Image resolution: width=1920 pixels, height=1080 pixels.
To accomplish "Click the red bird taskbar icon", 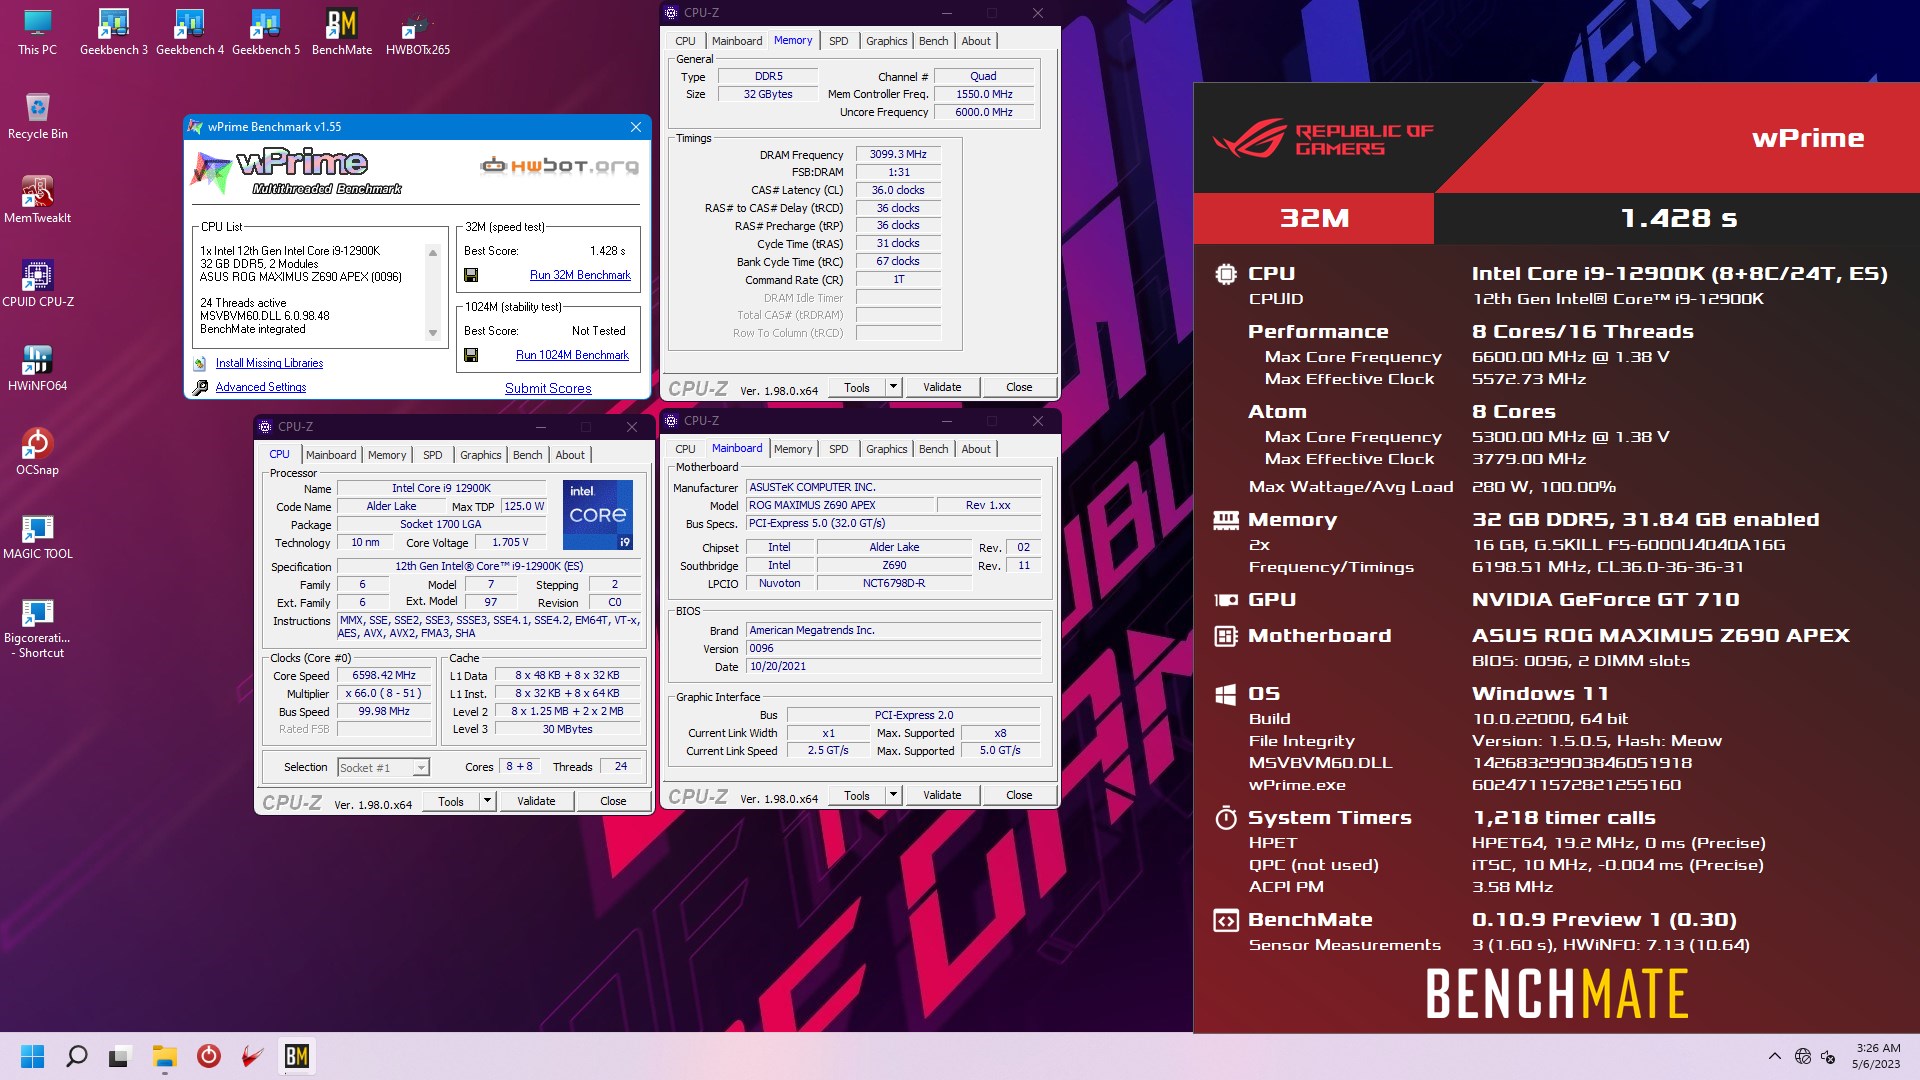I will [252, 1056].
